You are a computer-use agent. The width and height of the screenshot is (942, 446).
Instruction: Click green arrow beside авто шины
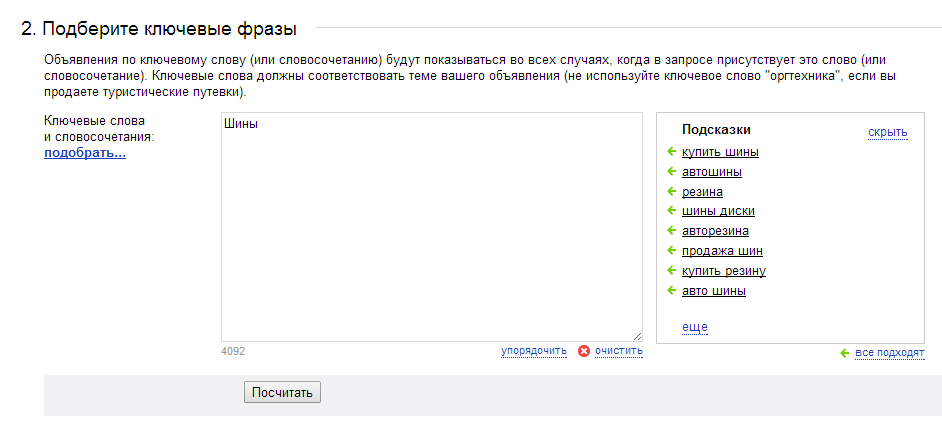click(672, 290)
